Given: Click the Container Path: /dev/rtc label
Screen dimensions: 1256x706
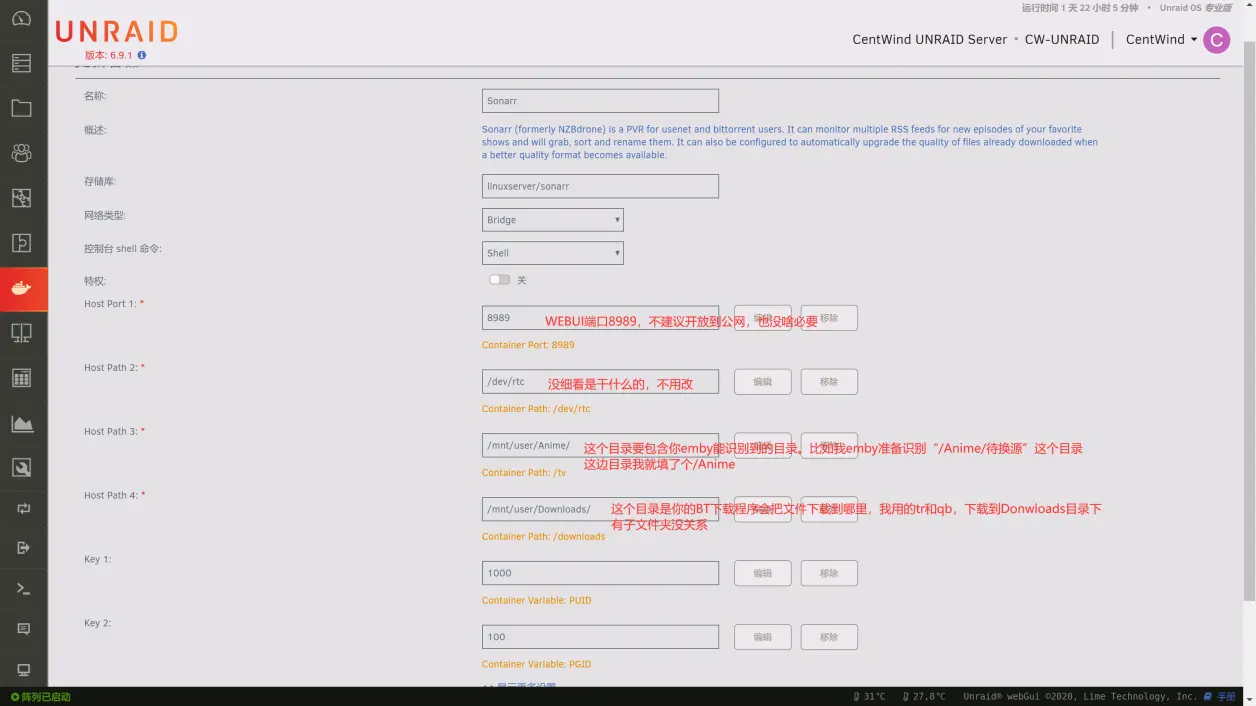Looking at the screenshot, I should point(536,409).
